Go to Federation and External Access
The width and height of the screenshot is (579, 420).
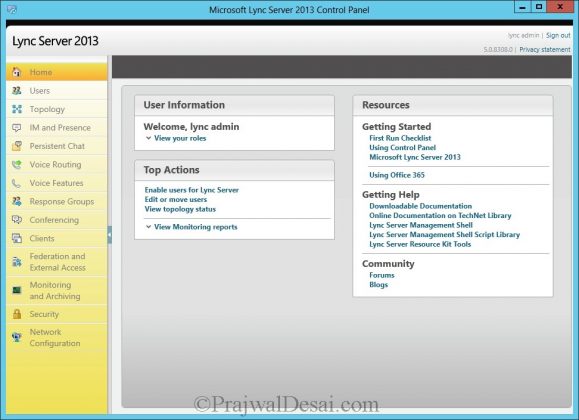(x=57, y=262)
